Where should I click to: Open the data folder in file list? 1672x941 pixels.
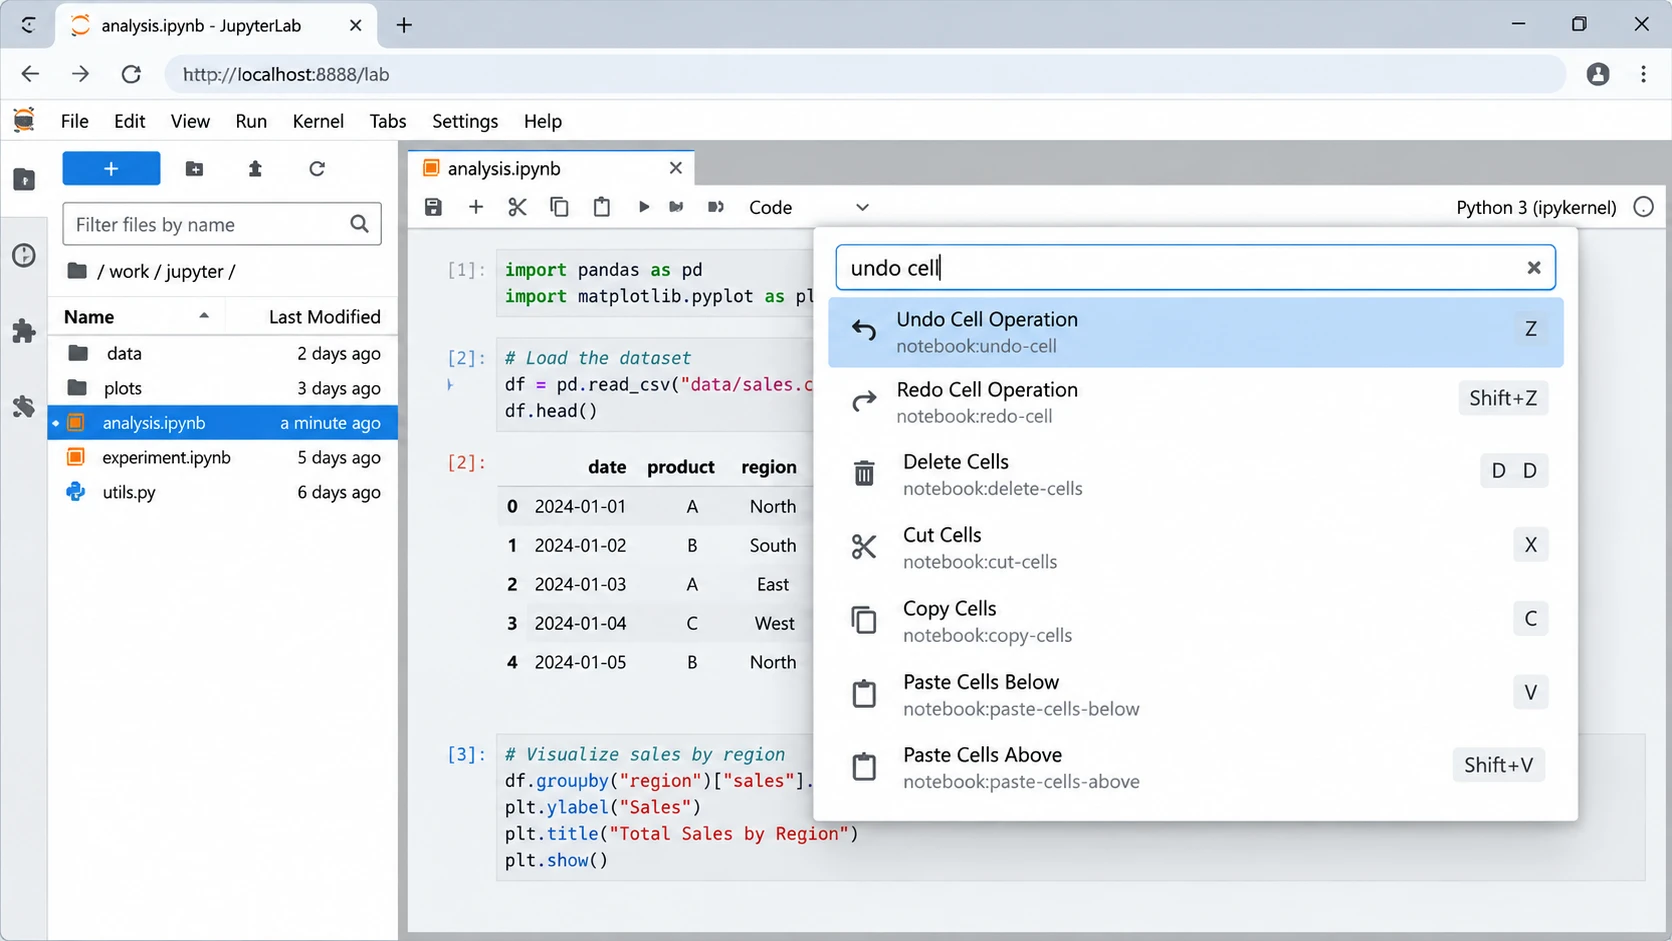pyautogui.click(x=223, y=353)
